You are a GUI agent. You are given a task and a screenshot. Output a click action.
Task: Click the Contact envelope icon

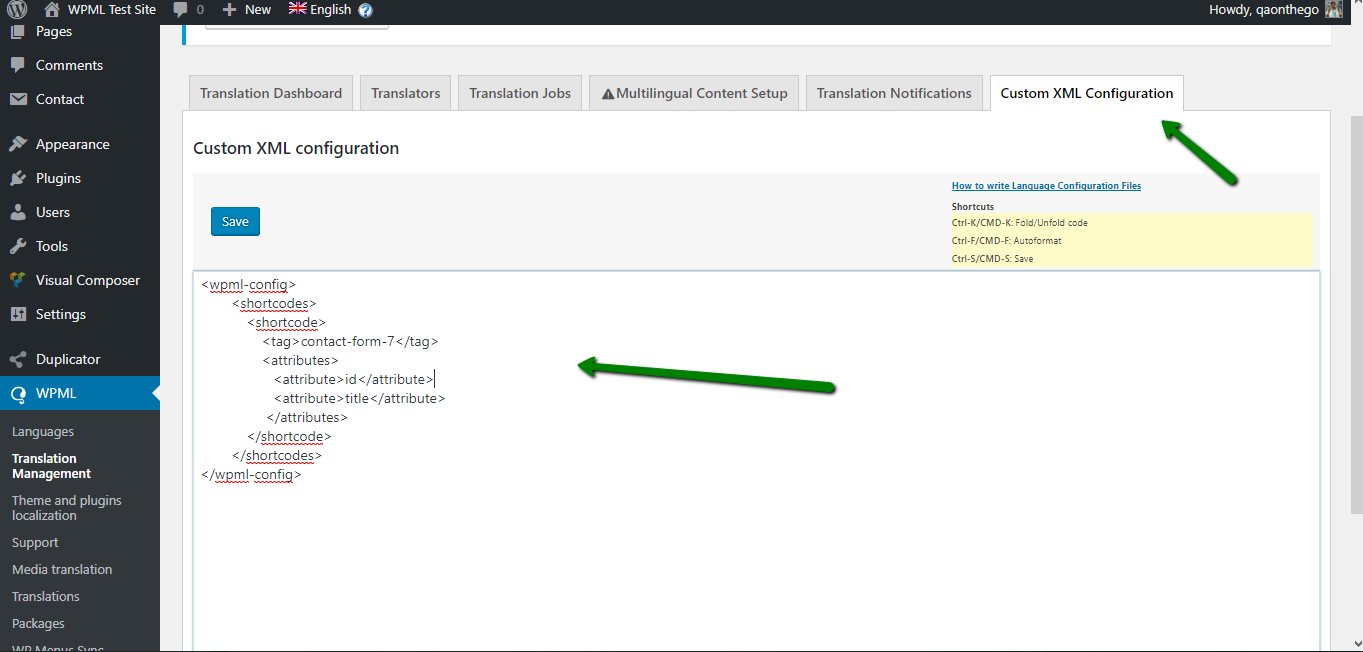[x=18, y=99]
